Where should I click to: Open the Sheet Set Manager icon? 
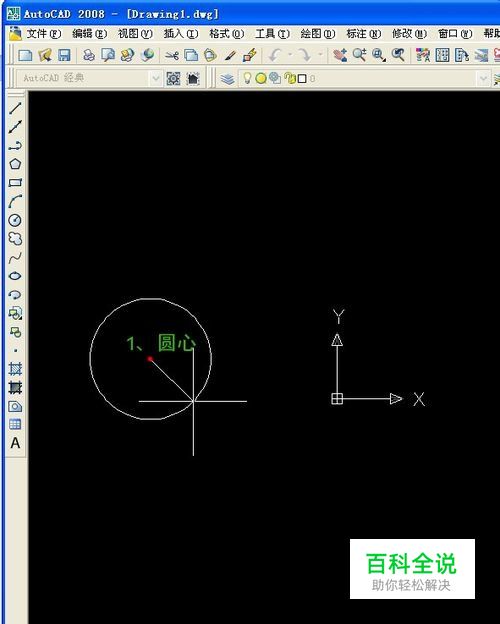pos(481,55)
